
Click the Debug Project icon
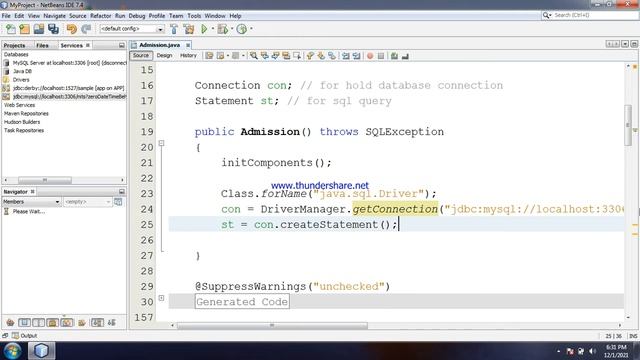pyautogui.click(x=222, y=29)
